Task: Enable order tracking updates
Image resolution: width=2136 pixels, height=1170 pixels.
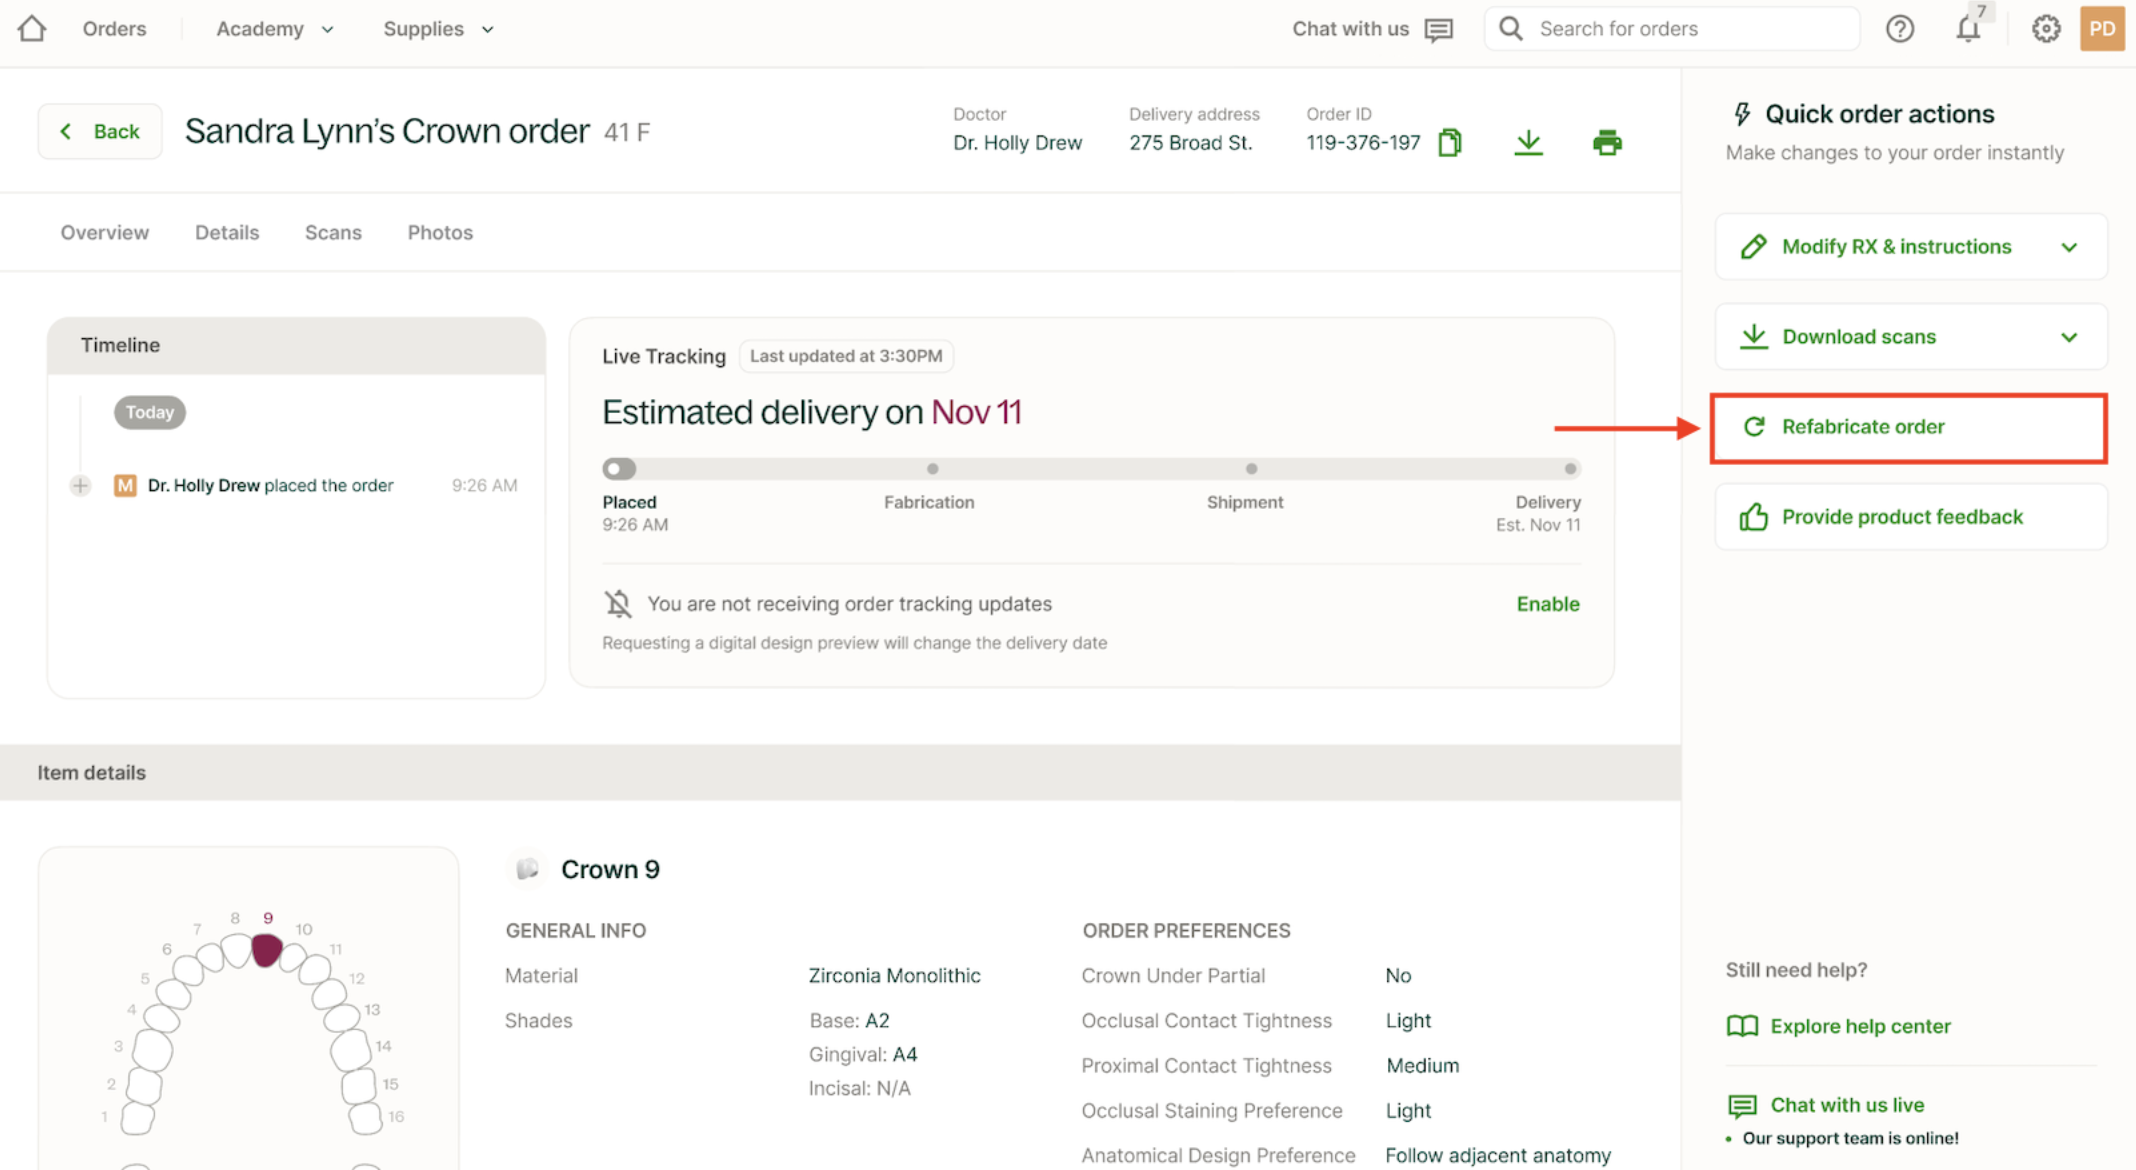Action: pos(1547,604)
